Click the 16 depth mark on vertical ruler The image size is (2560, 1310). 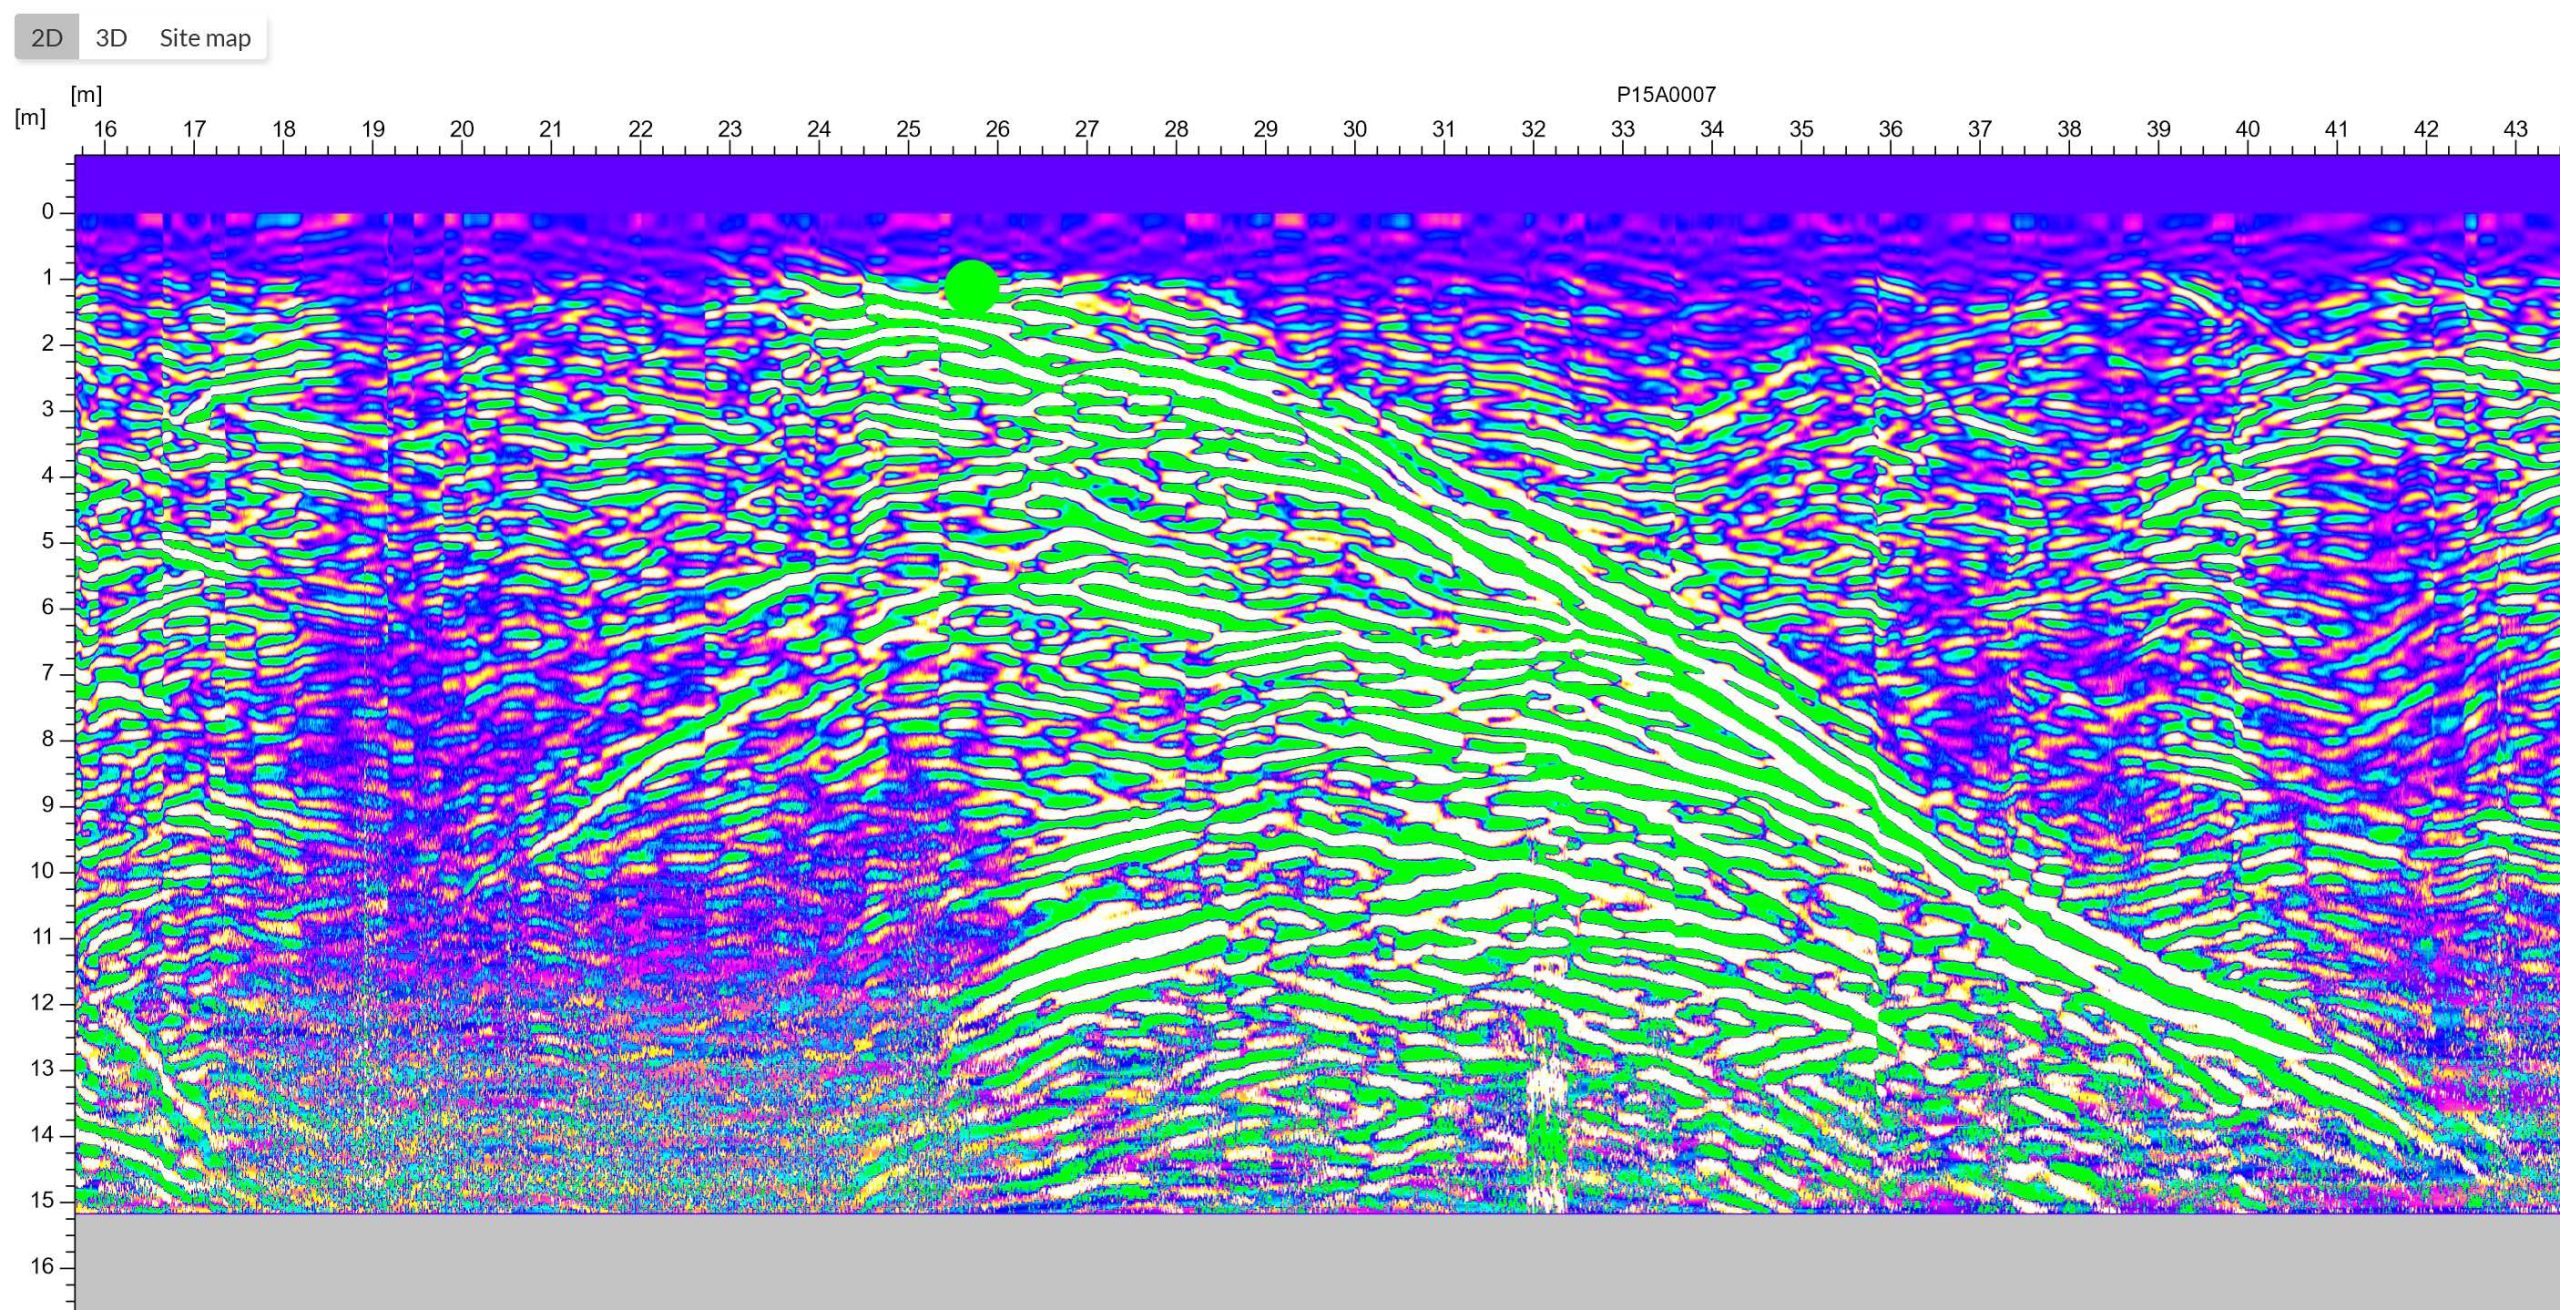43,1267
